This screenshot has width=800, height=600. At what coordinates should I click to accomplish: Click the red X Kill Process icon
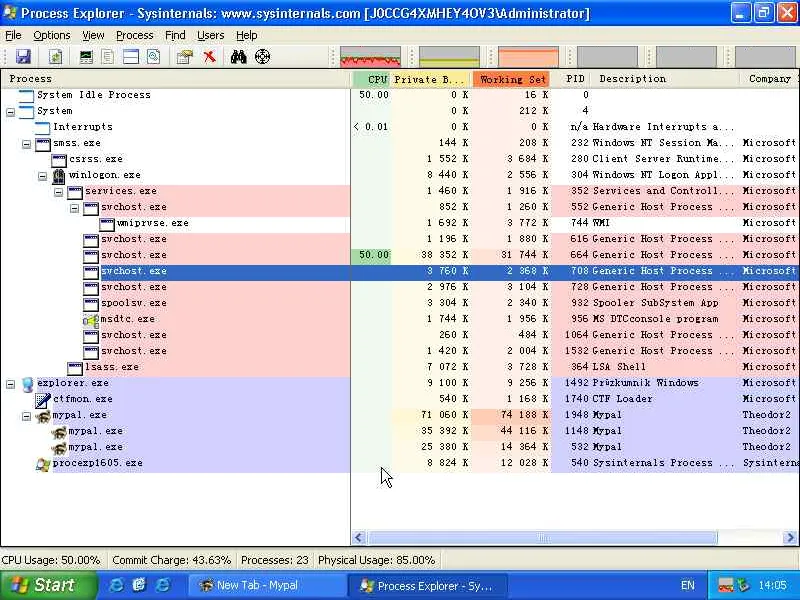pyautogui.click(x=209, y=57)
